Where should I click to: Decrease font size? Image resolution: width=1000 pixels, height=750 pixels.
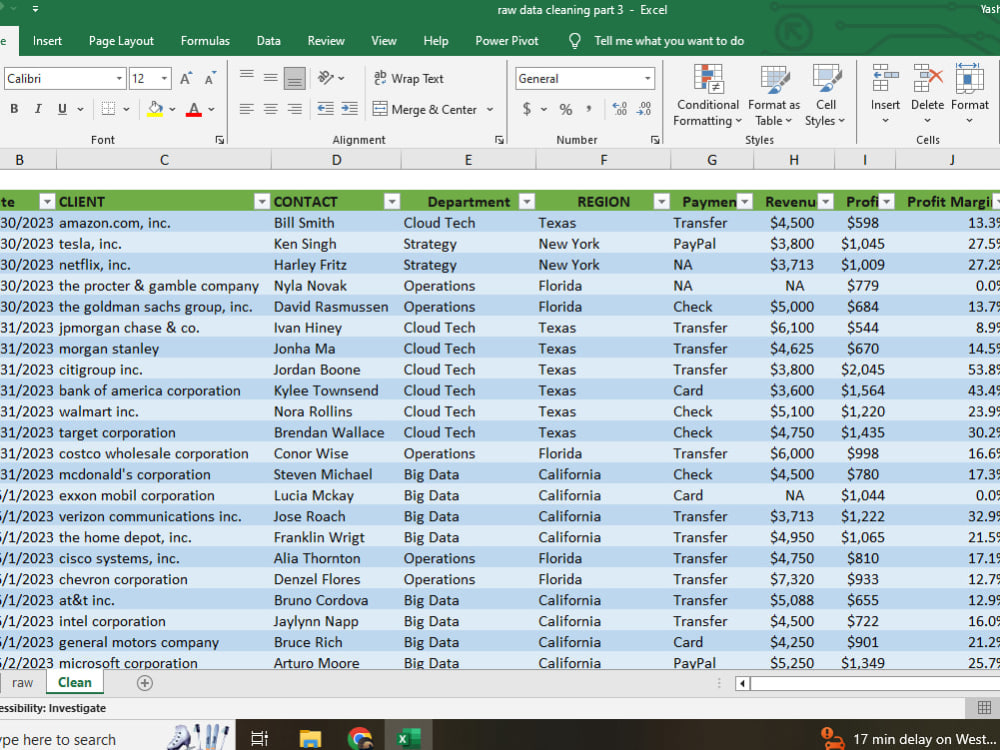[x=209, y=78]
